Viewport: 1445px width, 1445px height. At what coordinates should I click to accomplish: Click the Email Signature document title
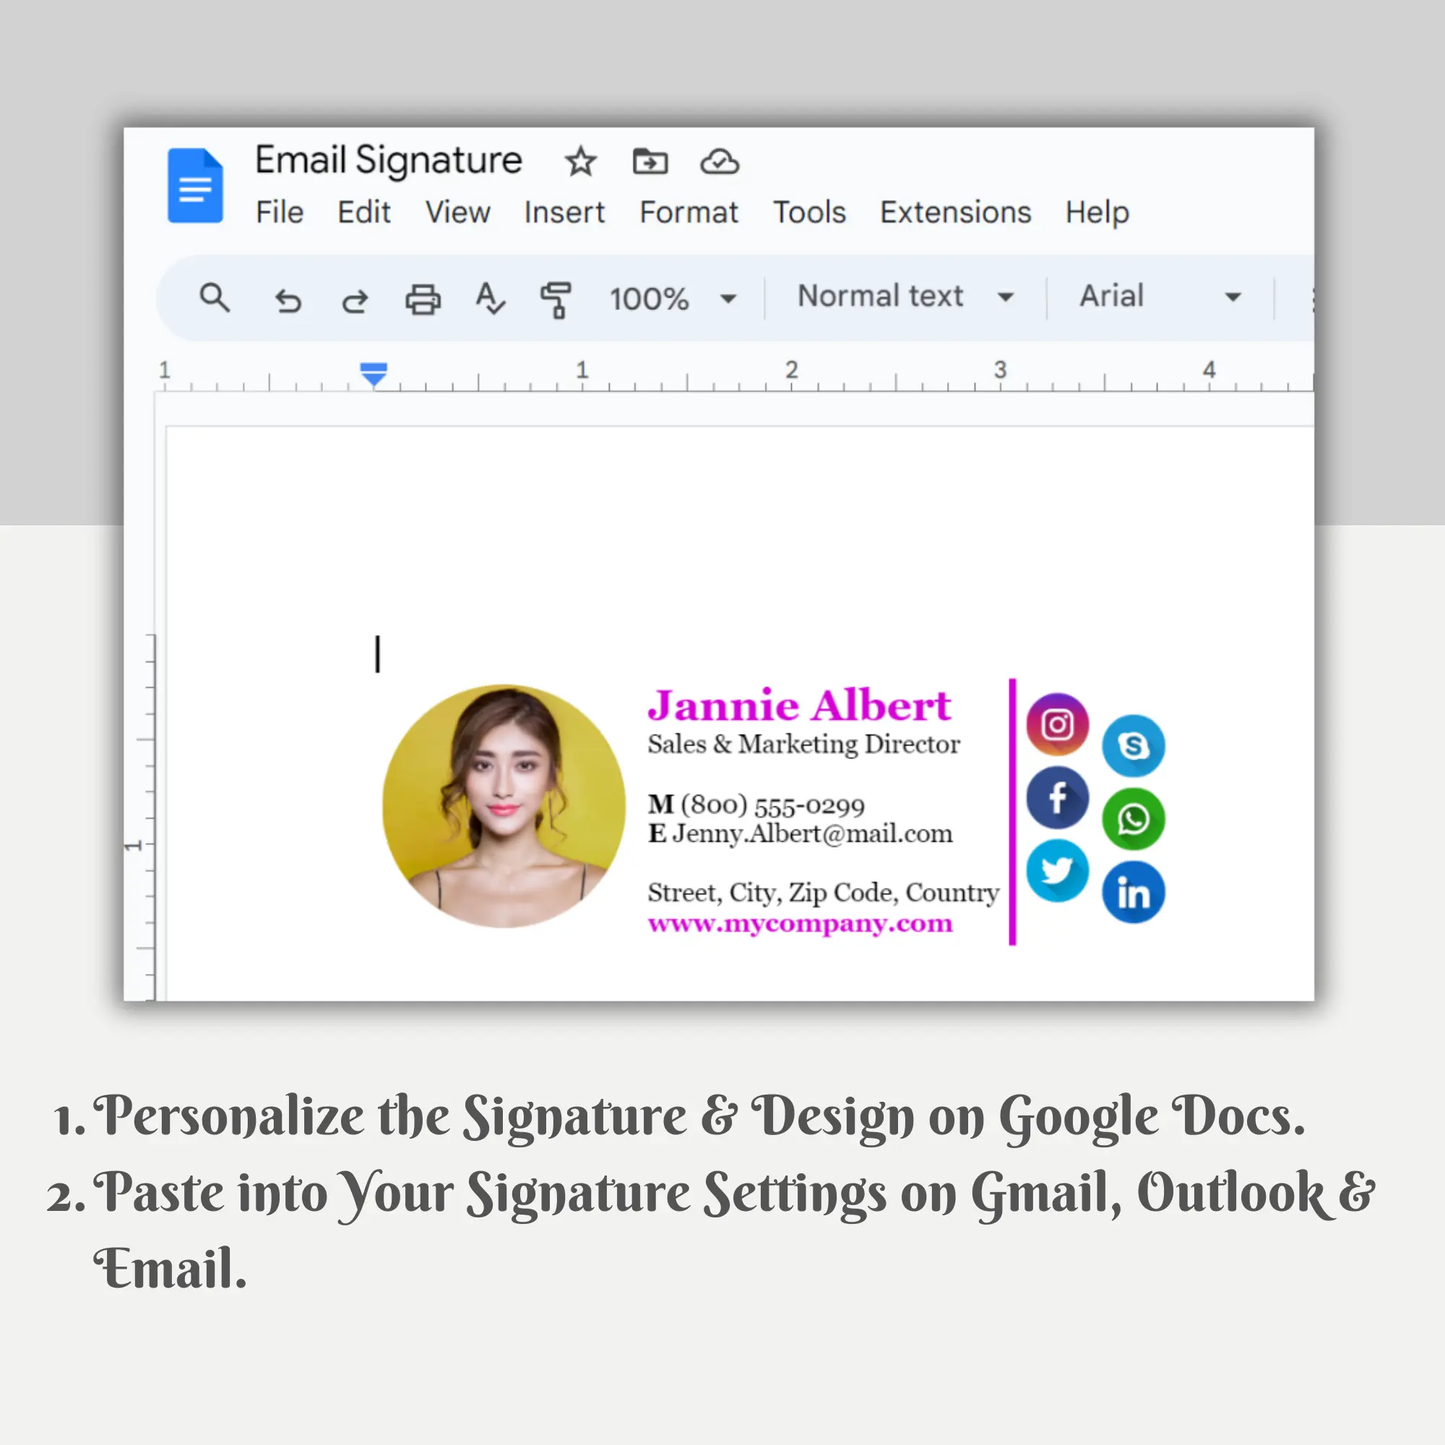click(388, 161)
